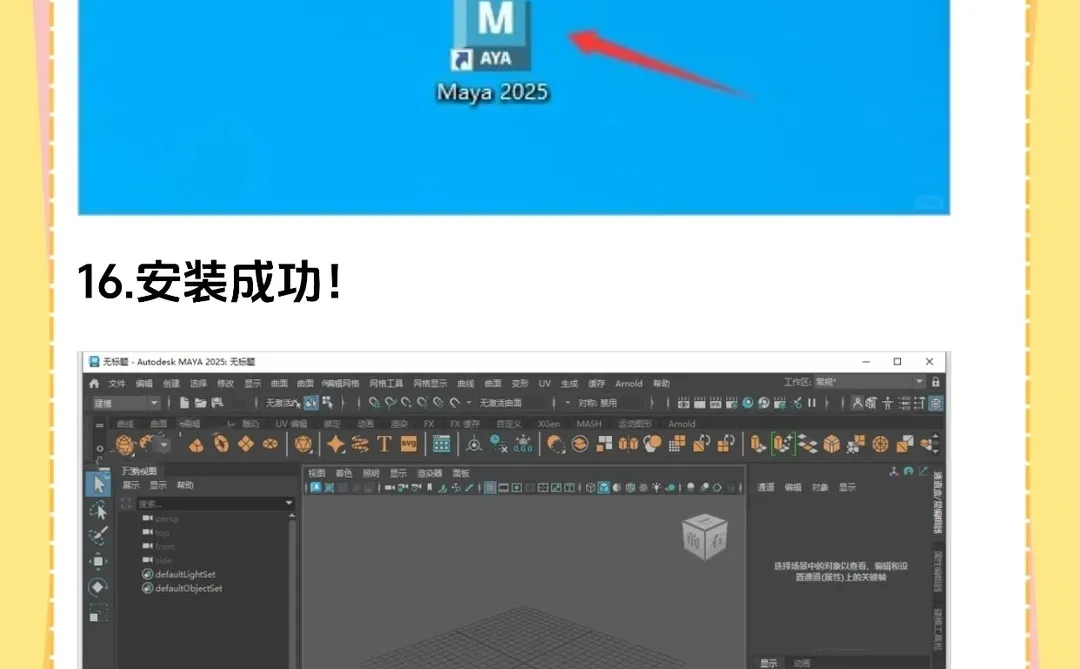The width and height of the screenshot is (1080, 669).
Task: Open the 渲染器 menu in the viewport panel
Action: tap(428, 472)
